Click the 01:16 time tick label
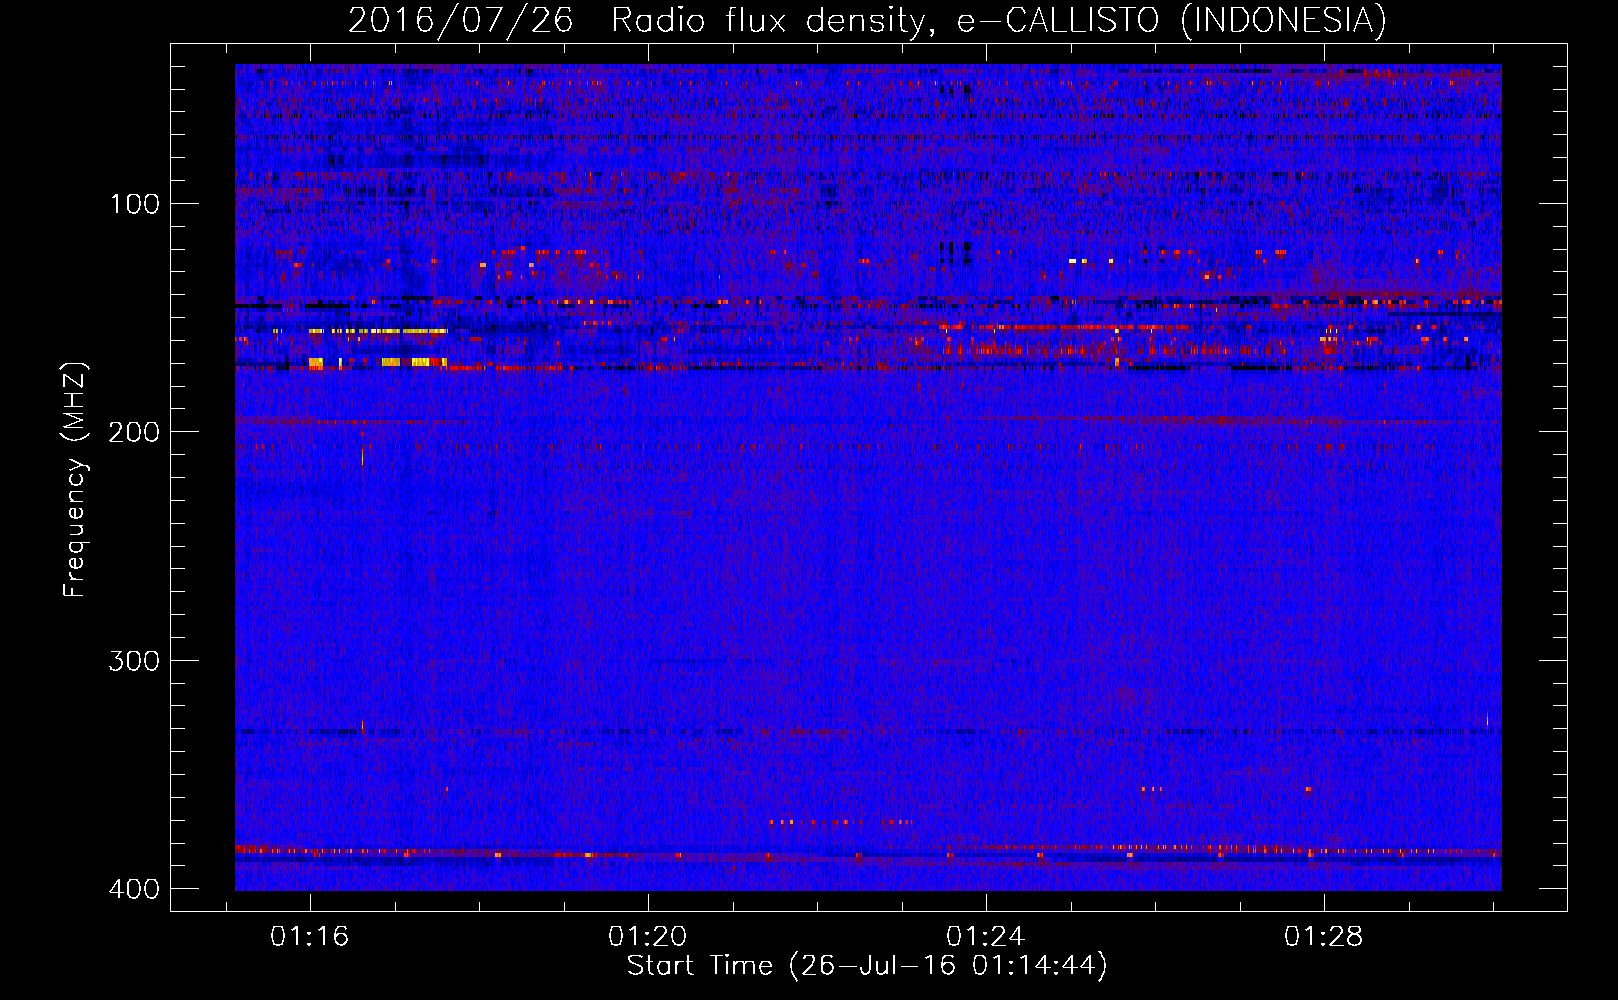 (310, 936)
